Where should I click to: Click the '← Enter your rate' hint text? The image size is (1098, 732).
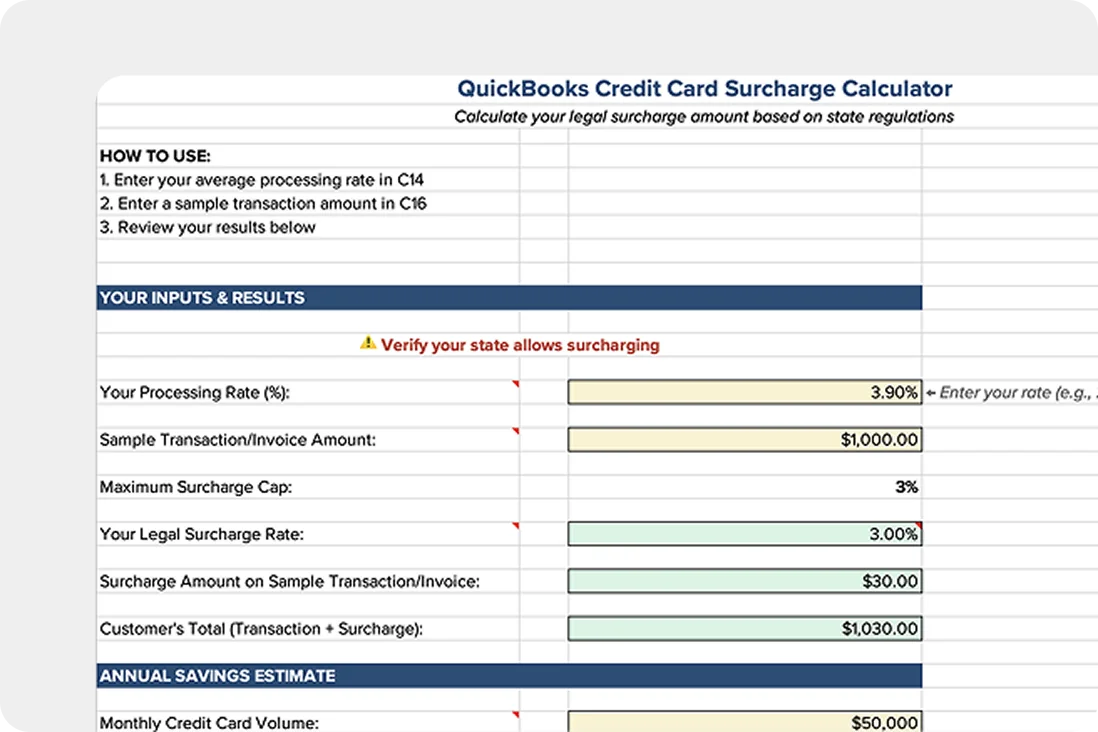[1011, 393]
